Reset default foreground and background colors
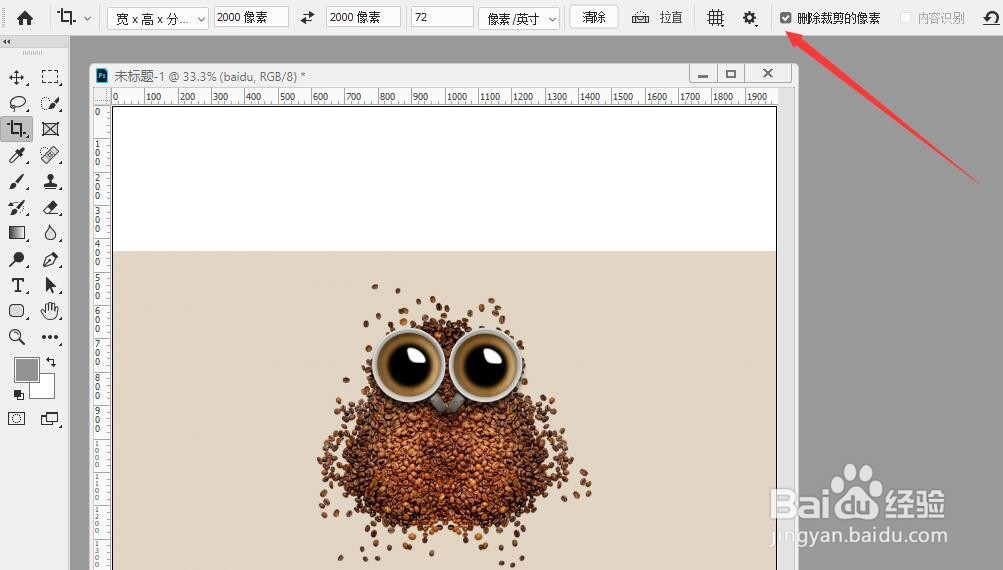 (19, 395)
